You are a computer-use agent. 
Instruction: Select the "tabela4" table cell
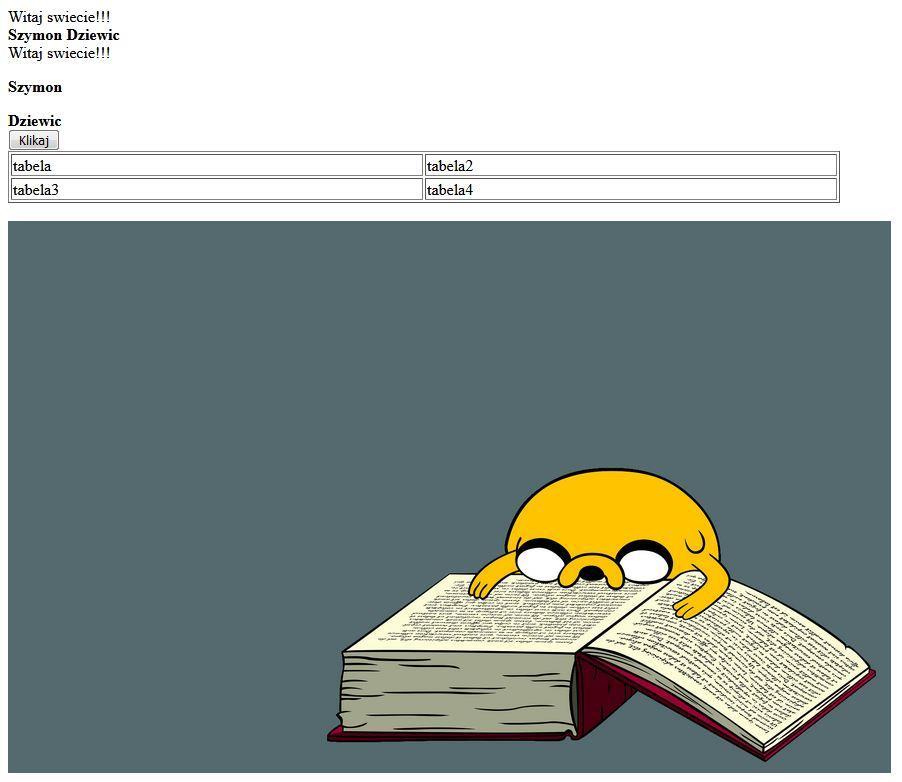point(630,189)
